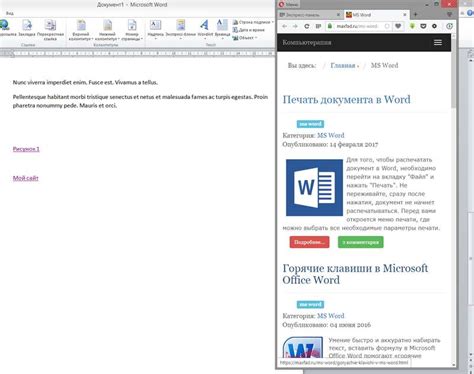Screen dimensions: 474x374
Task: Click the Word logo thumbnail of first article
Action: point(314,187)
